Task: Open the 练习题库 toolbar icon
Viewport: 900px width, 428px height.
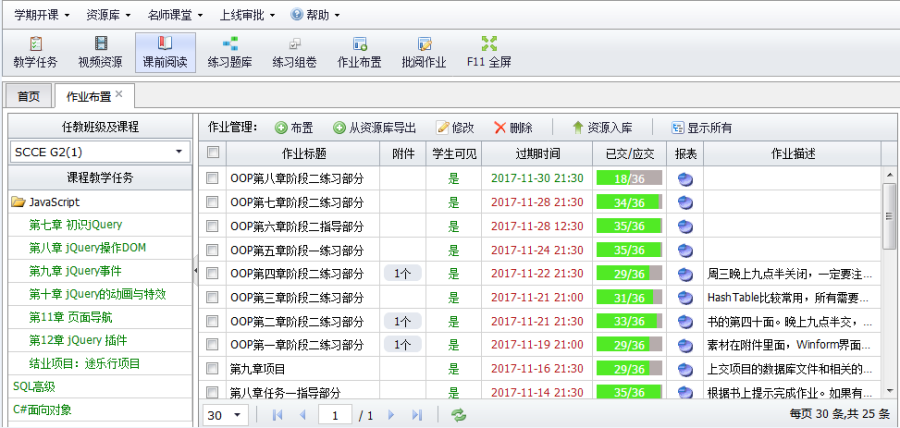Action: (229, 52)
